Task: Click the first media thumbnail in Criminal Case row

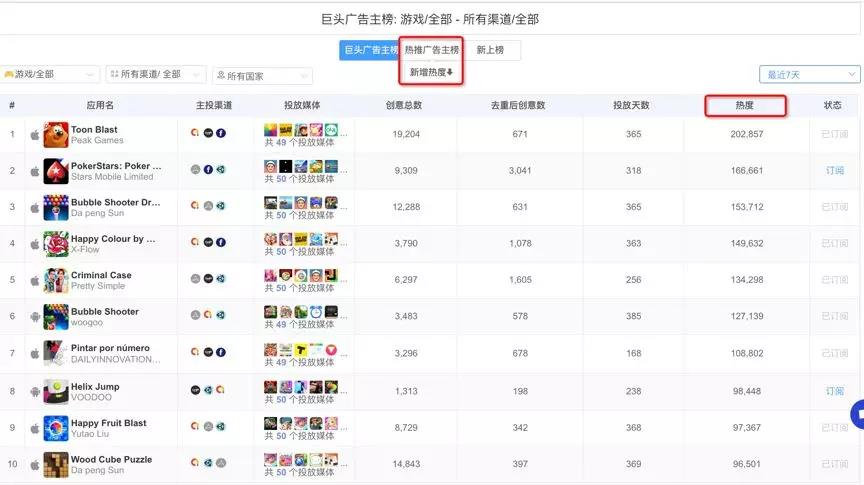Action: (x=271, y=276)
